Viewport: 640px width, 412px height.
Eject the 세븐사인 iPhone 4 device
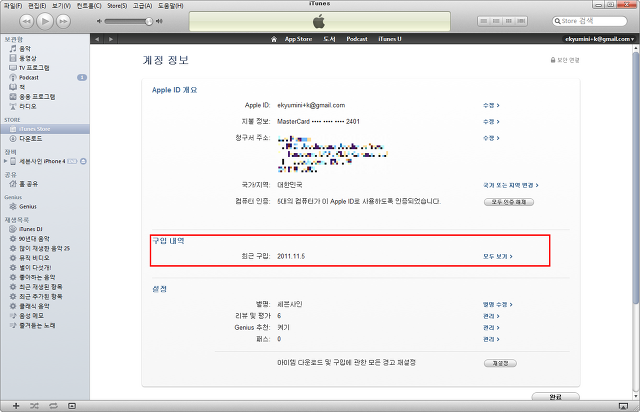point(83,161)
